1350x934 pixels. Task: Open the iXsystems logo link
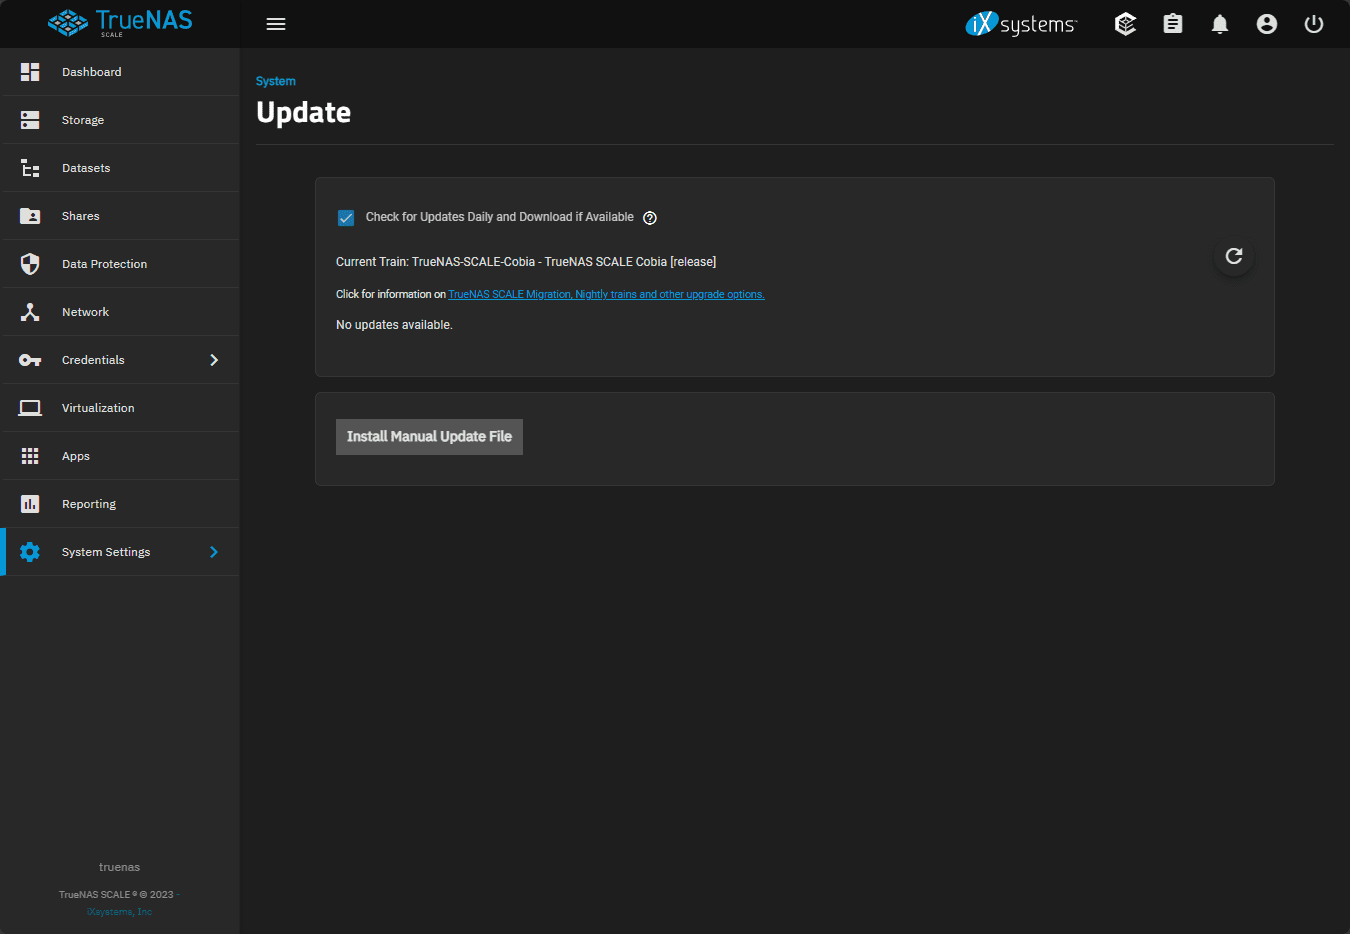point(1021,24)
